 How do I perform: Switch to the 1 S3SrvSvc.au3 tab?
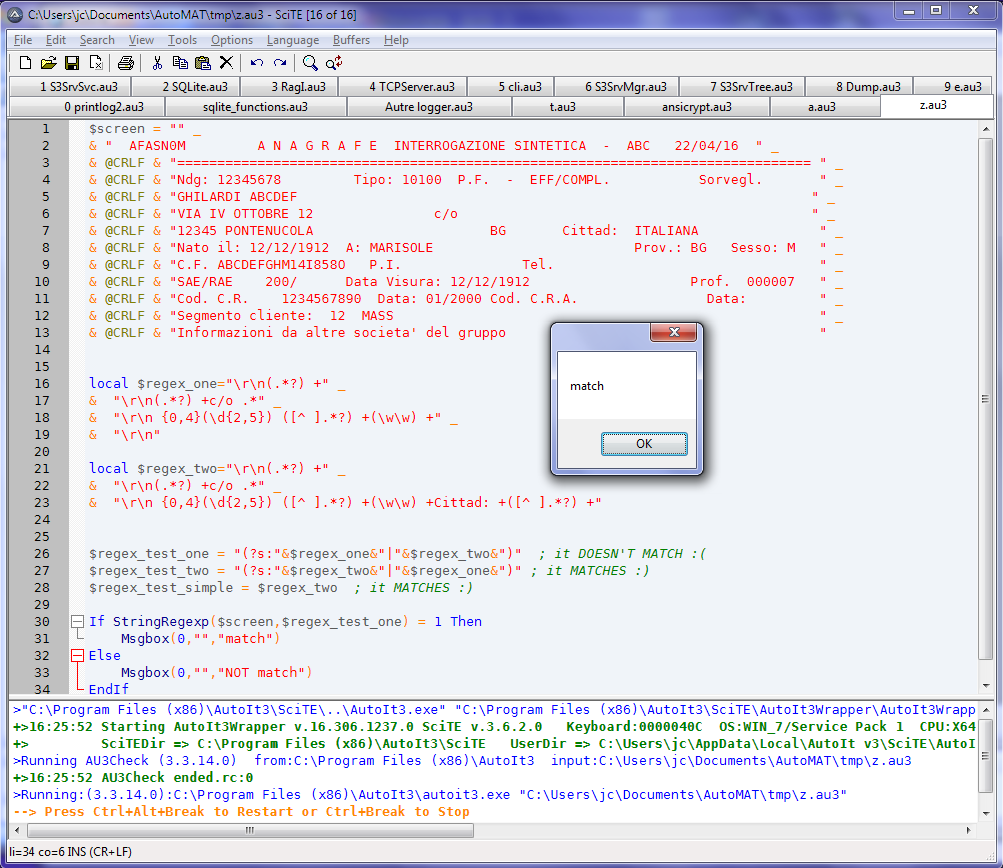(71, 86)
